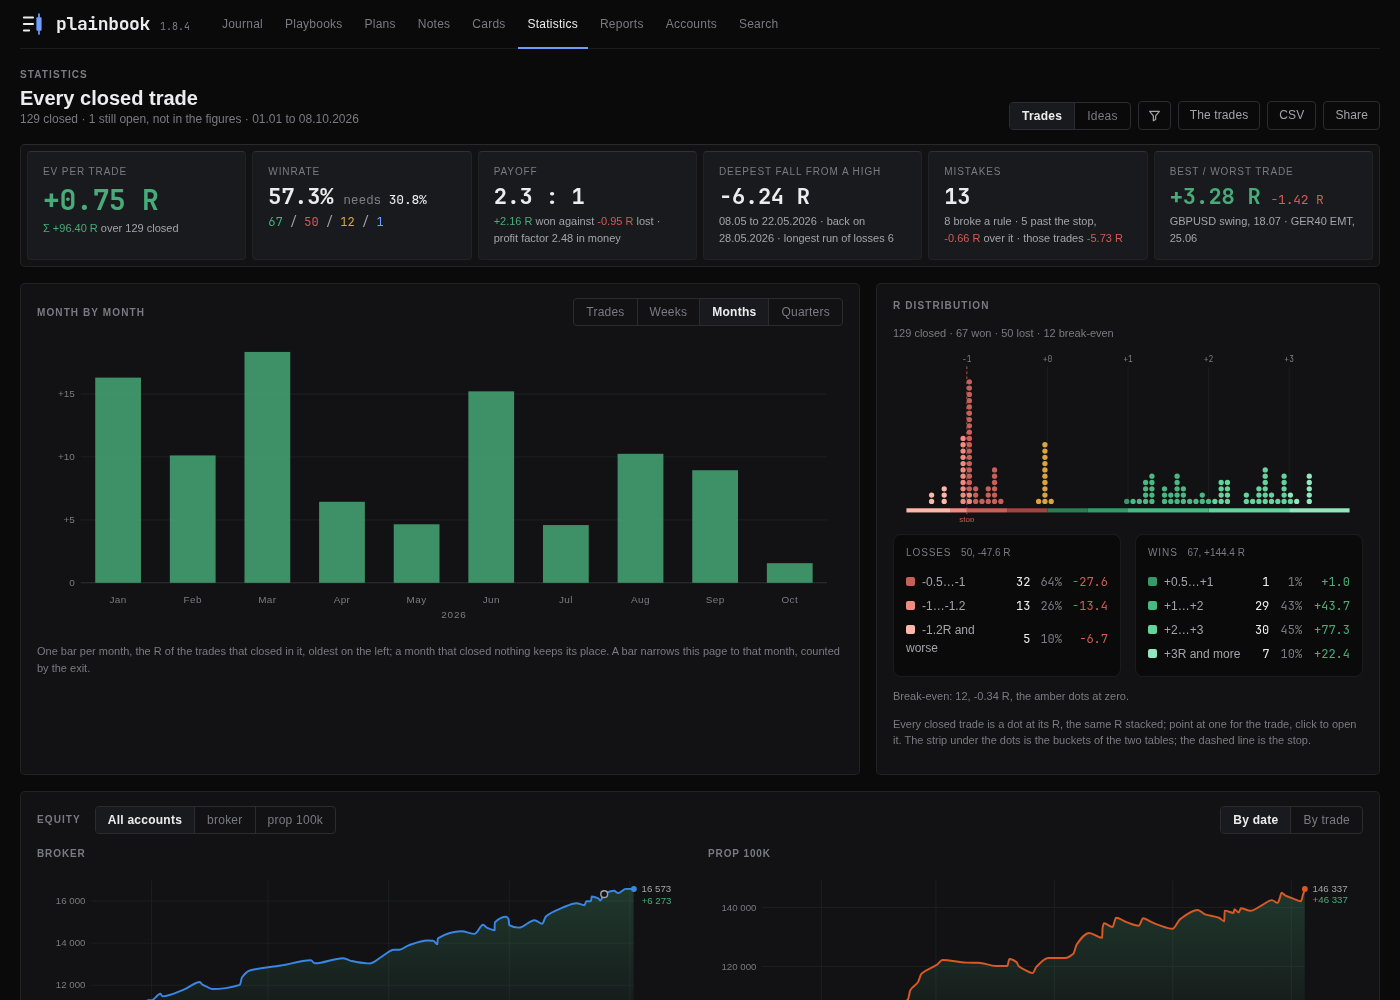Filter equity to the broker account
The image size is (1400, 1000).
[x=225, y=820]
